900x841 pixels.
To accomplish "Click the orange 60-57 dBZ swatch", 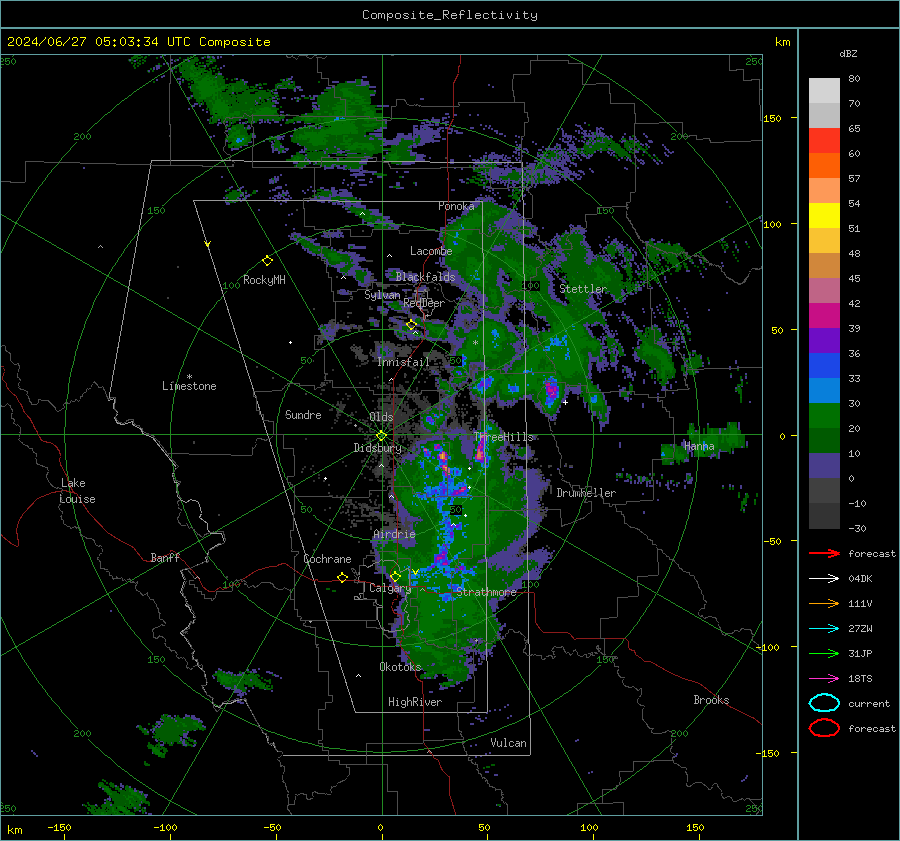I will tap(824, 166).
